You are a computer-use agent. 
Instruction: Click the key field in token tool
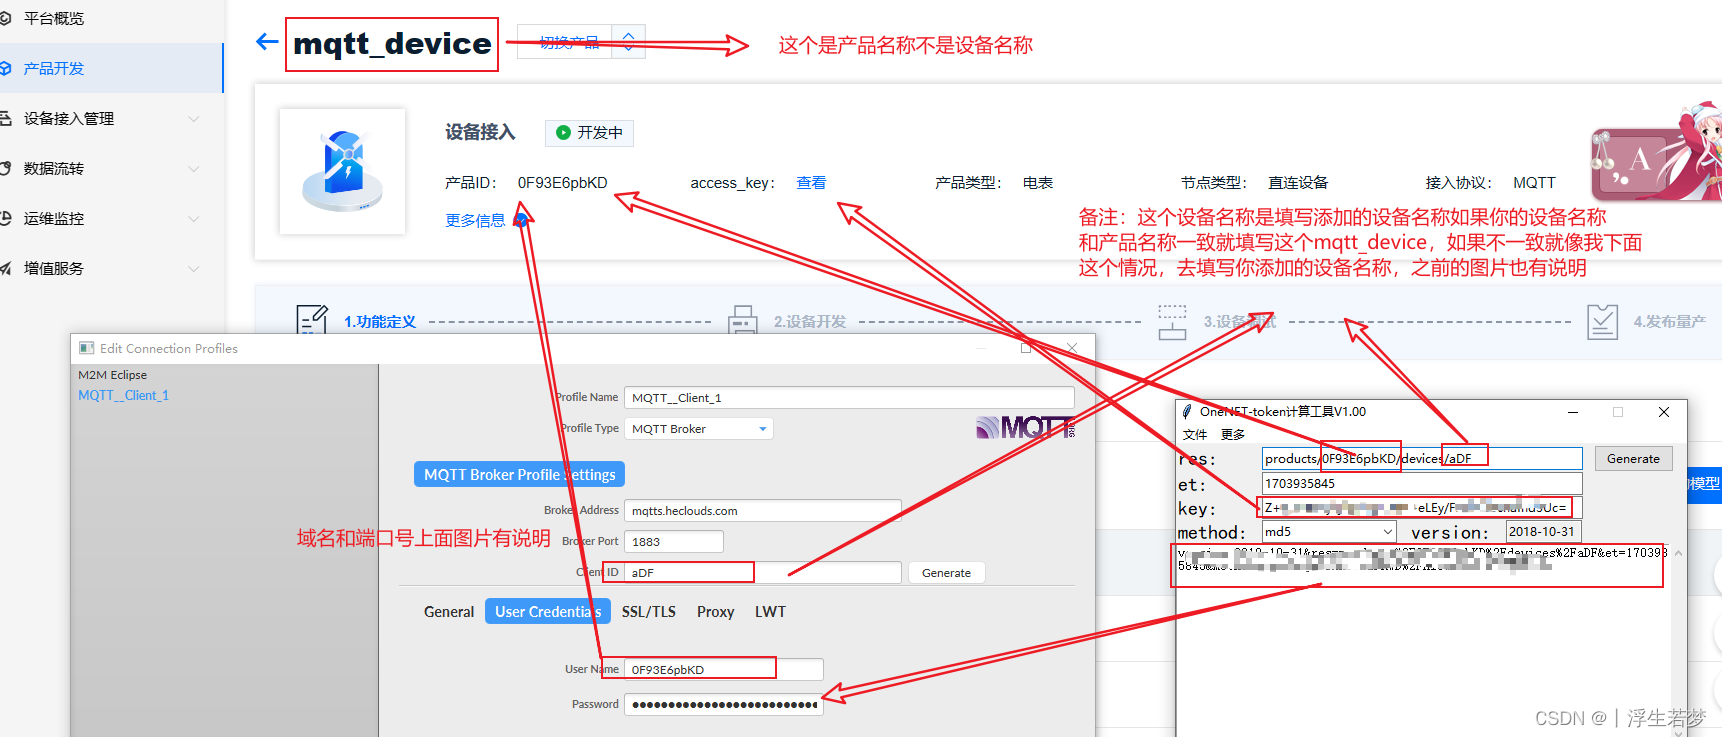[1422, 507]
